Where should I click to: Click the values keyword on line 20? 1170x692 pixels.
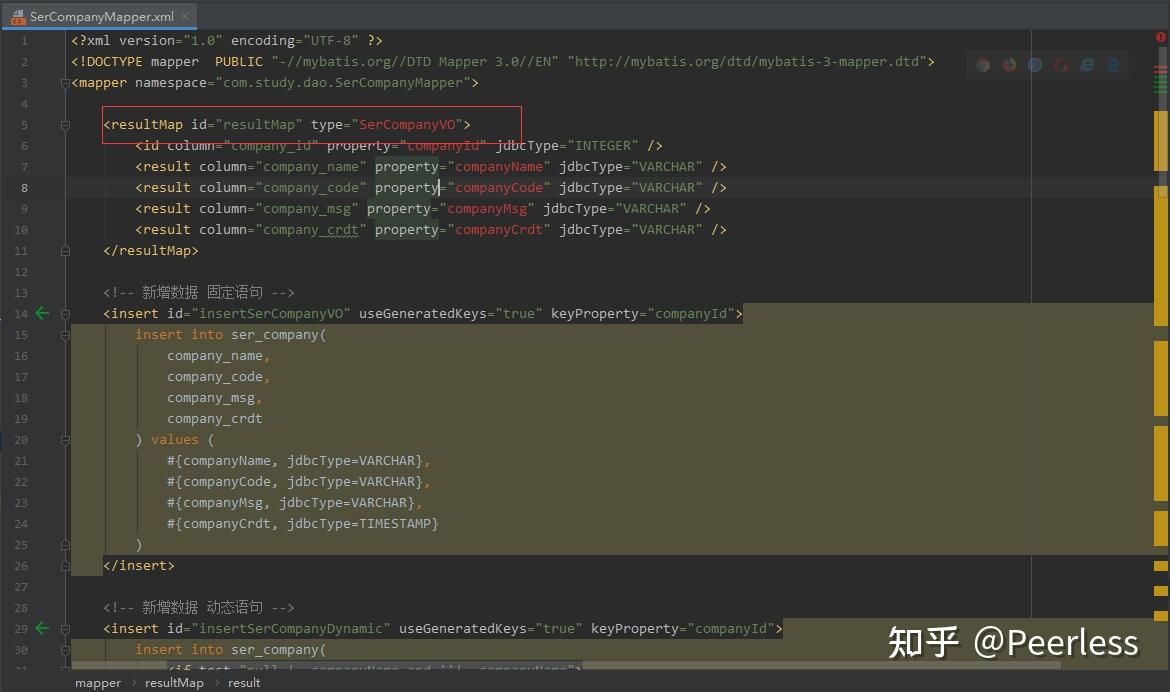[175, 440]
